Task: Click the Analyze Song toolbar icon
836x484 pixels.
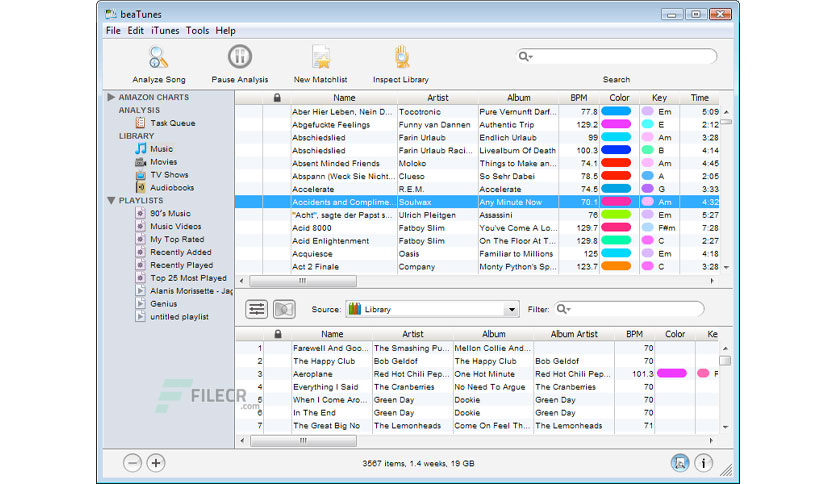Action: [x=158, y=58]
